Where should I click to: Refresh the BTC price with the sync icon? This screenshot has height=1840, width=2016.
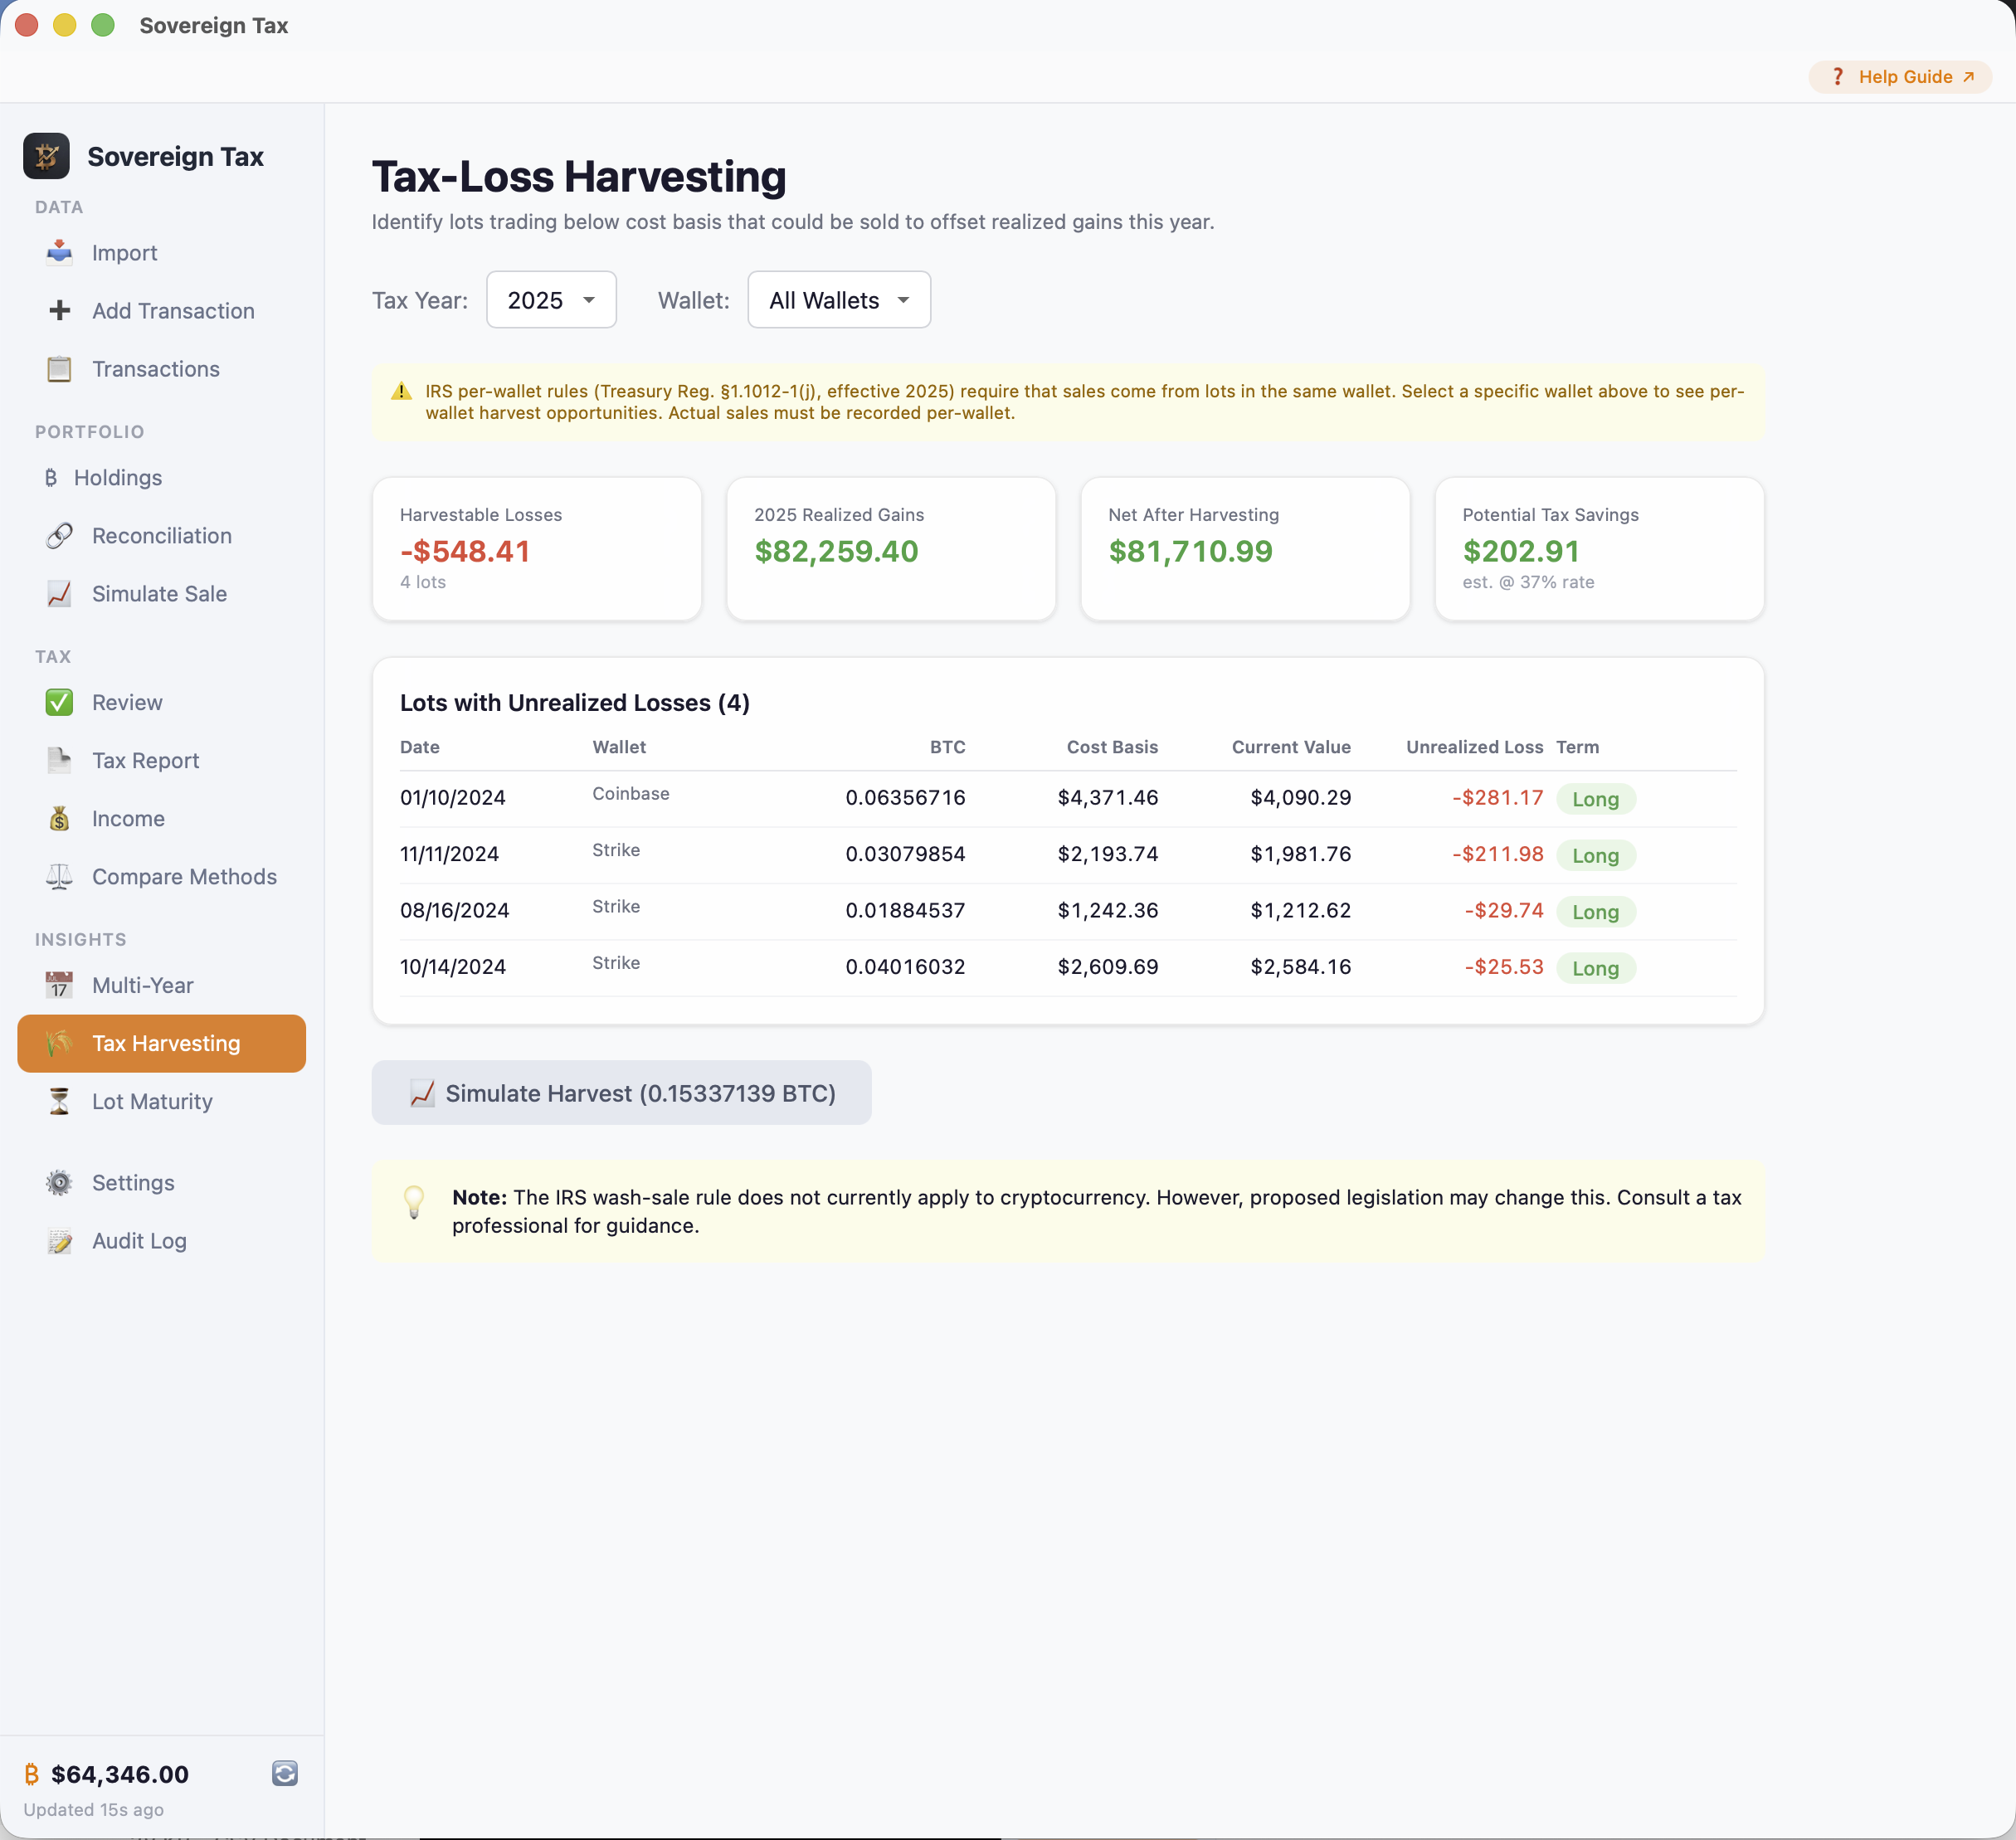[285, 1774]
